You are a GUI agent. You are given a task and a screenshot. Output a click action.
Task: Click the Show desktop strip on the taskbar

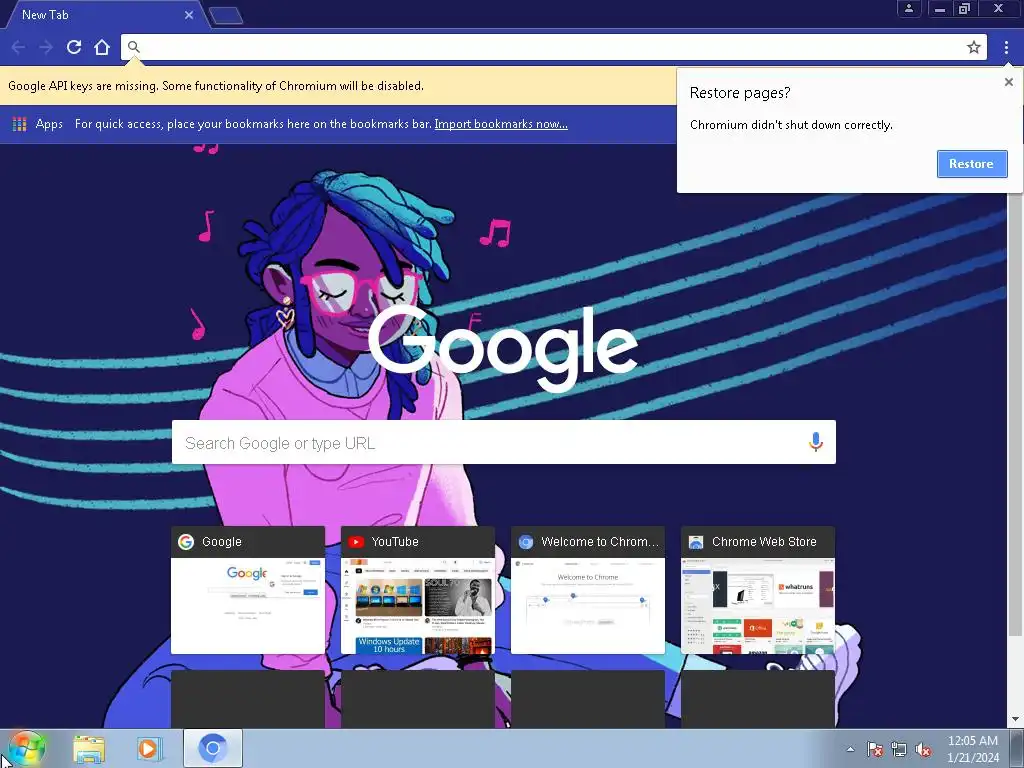click(1017, 749)
